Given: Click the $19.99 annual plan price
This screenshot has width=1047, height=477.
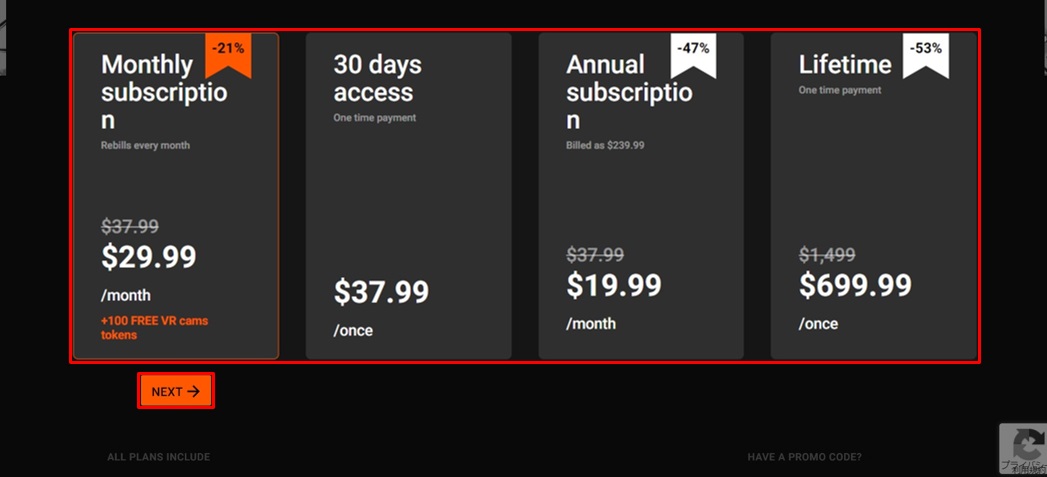Looking at the screenshot, I should coord(614,286).
